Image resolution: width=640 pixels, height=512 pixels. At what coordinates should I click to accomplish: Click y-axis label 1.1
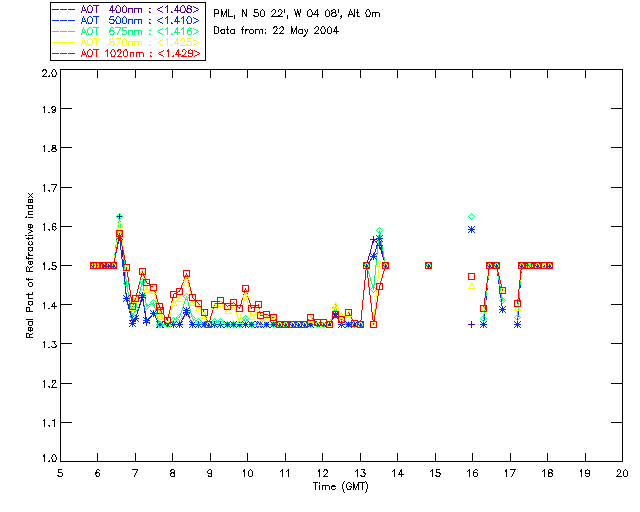[x=49, y=423]
